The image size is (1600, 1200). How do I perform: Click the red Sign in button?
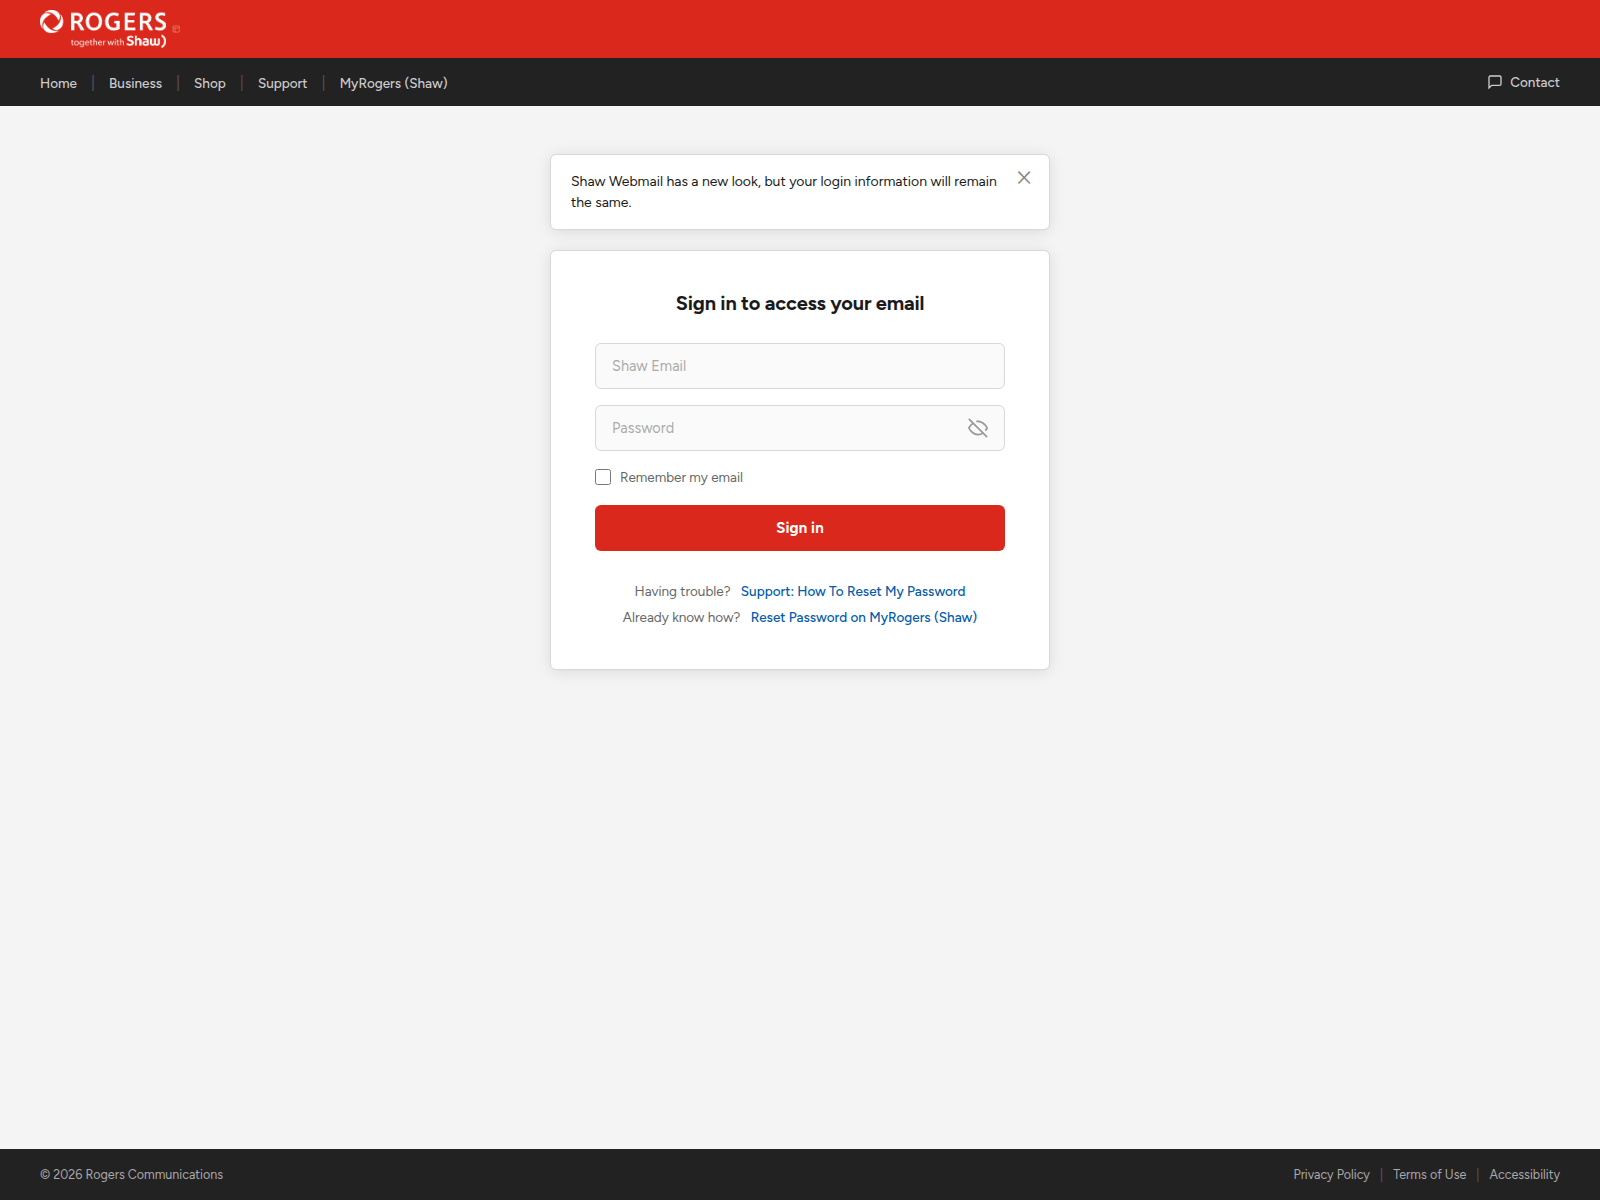pos(800,528)
